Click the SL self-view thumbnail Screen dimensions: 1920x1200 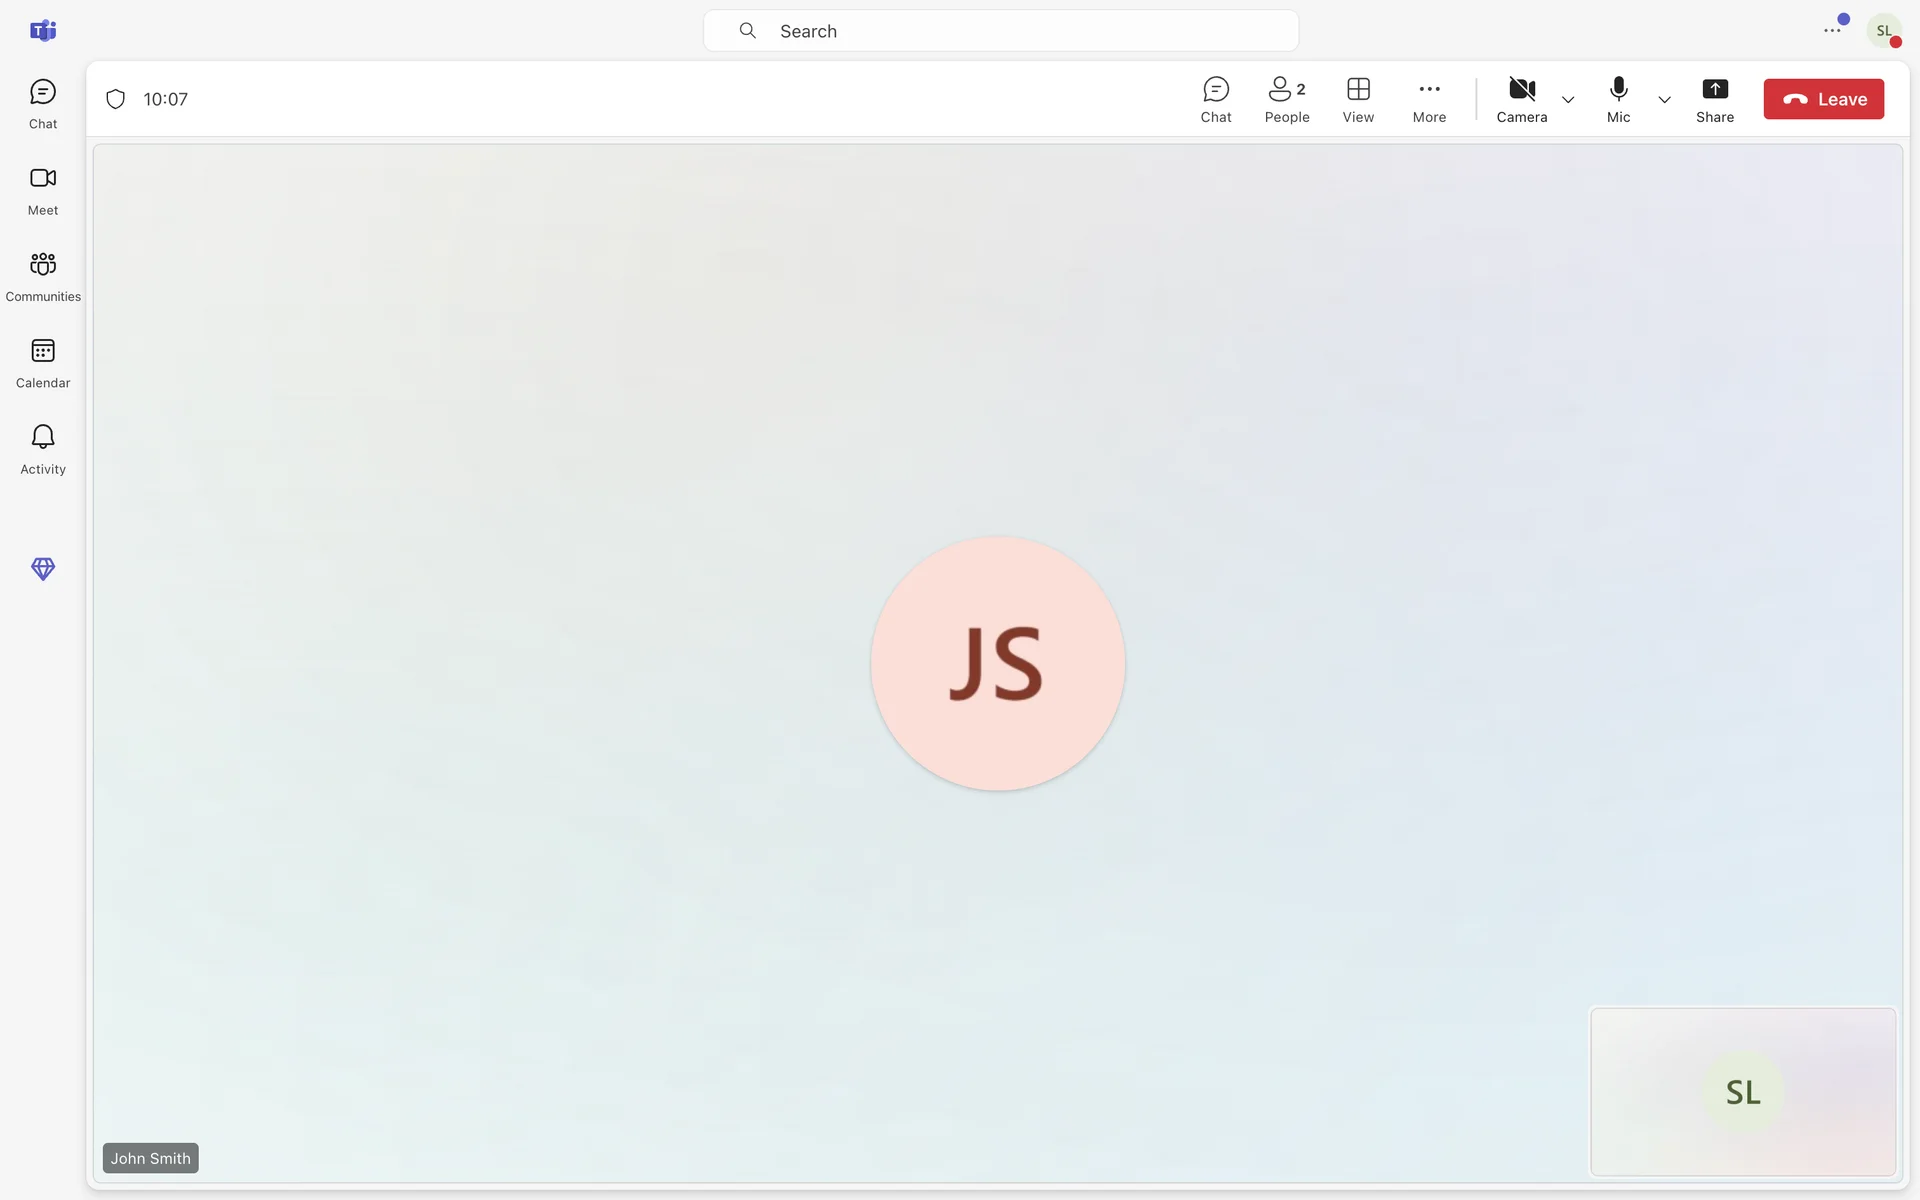click(1742, 1091)
